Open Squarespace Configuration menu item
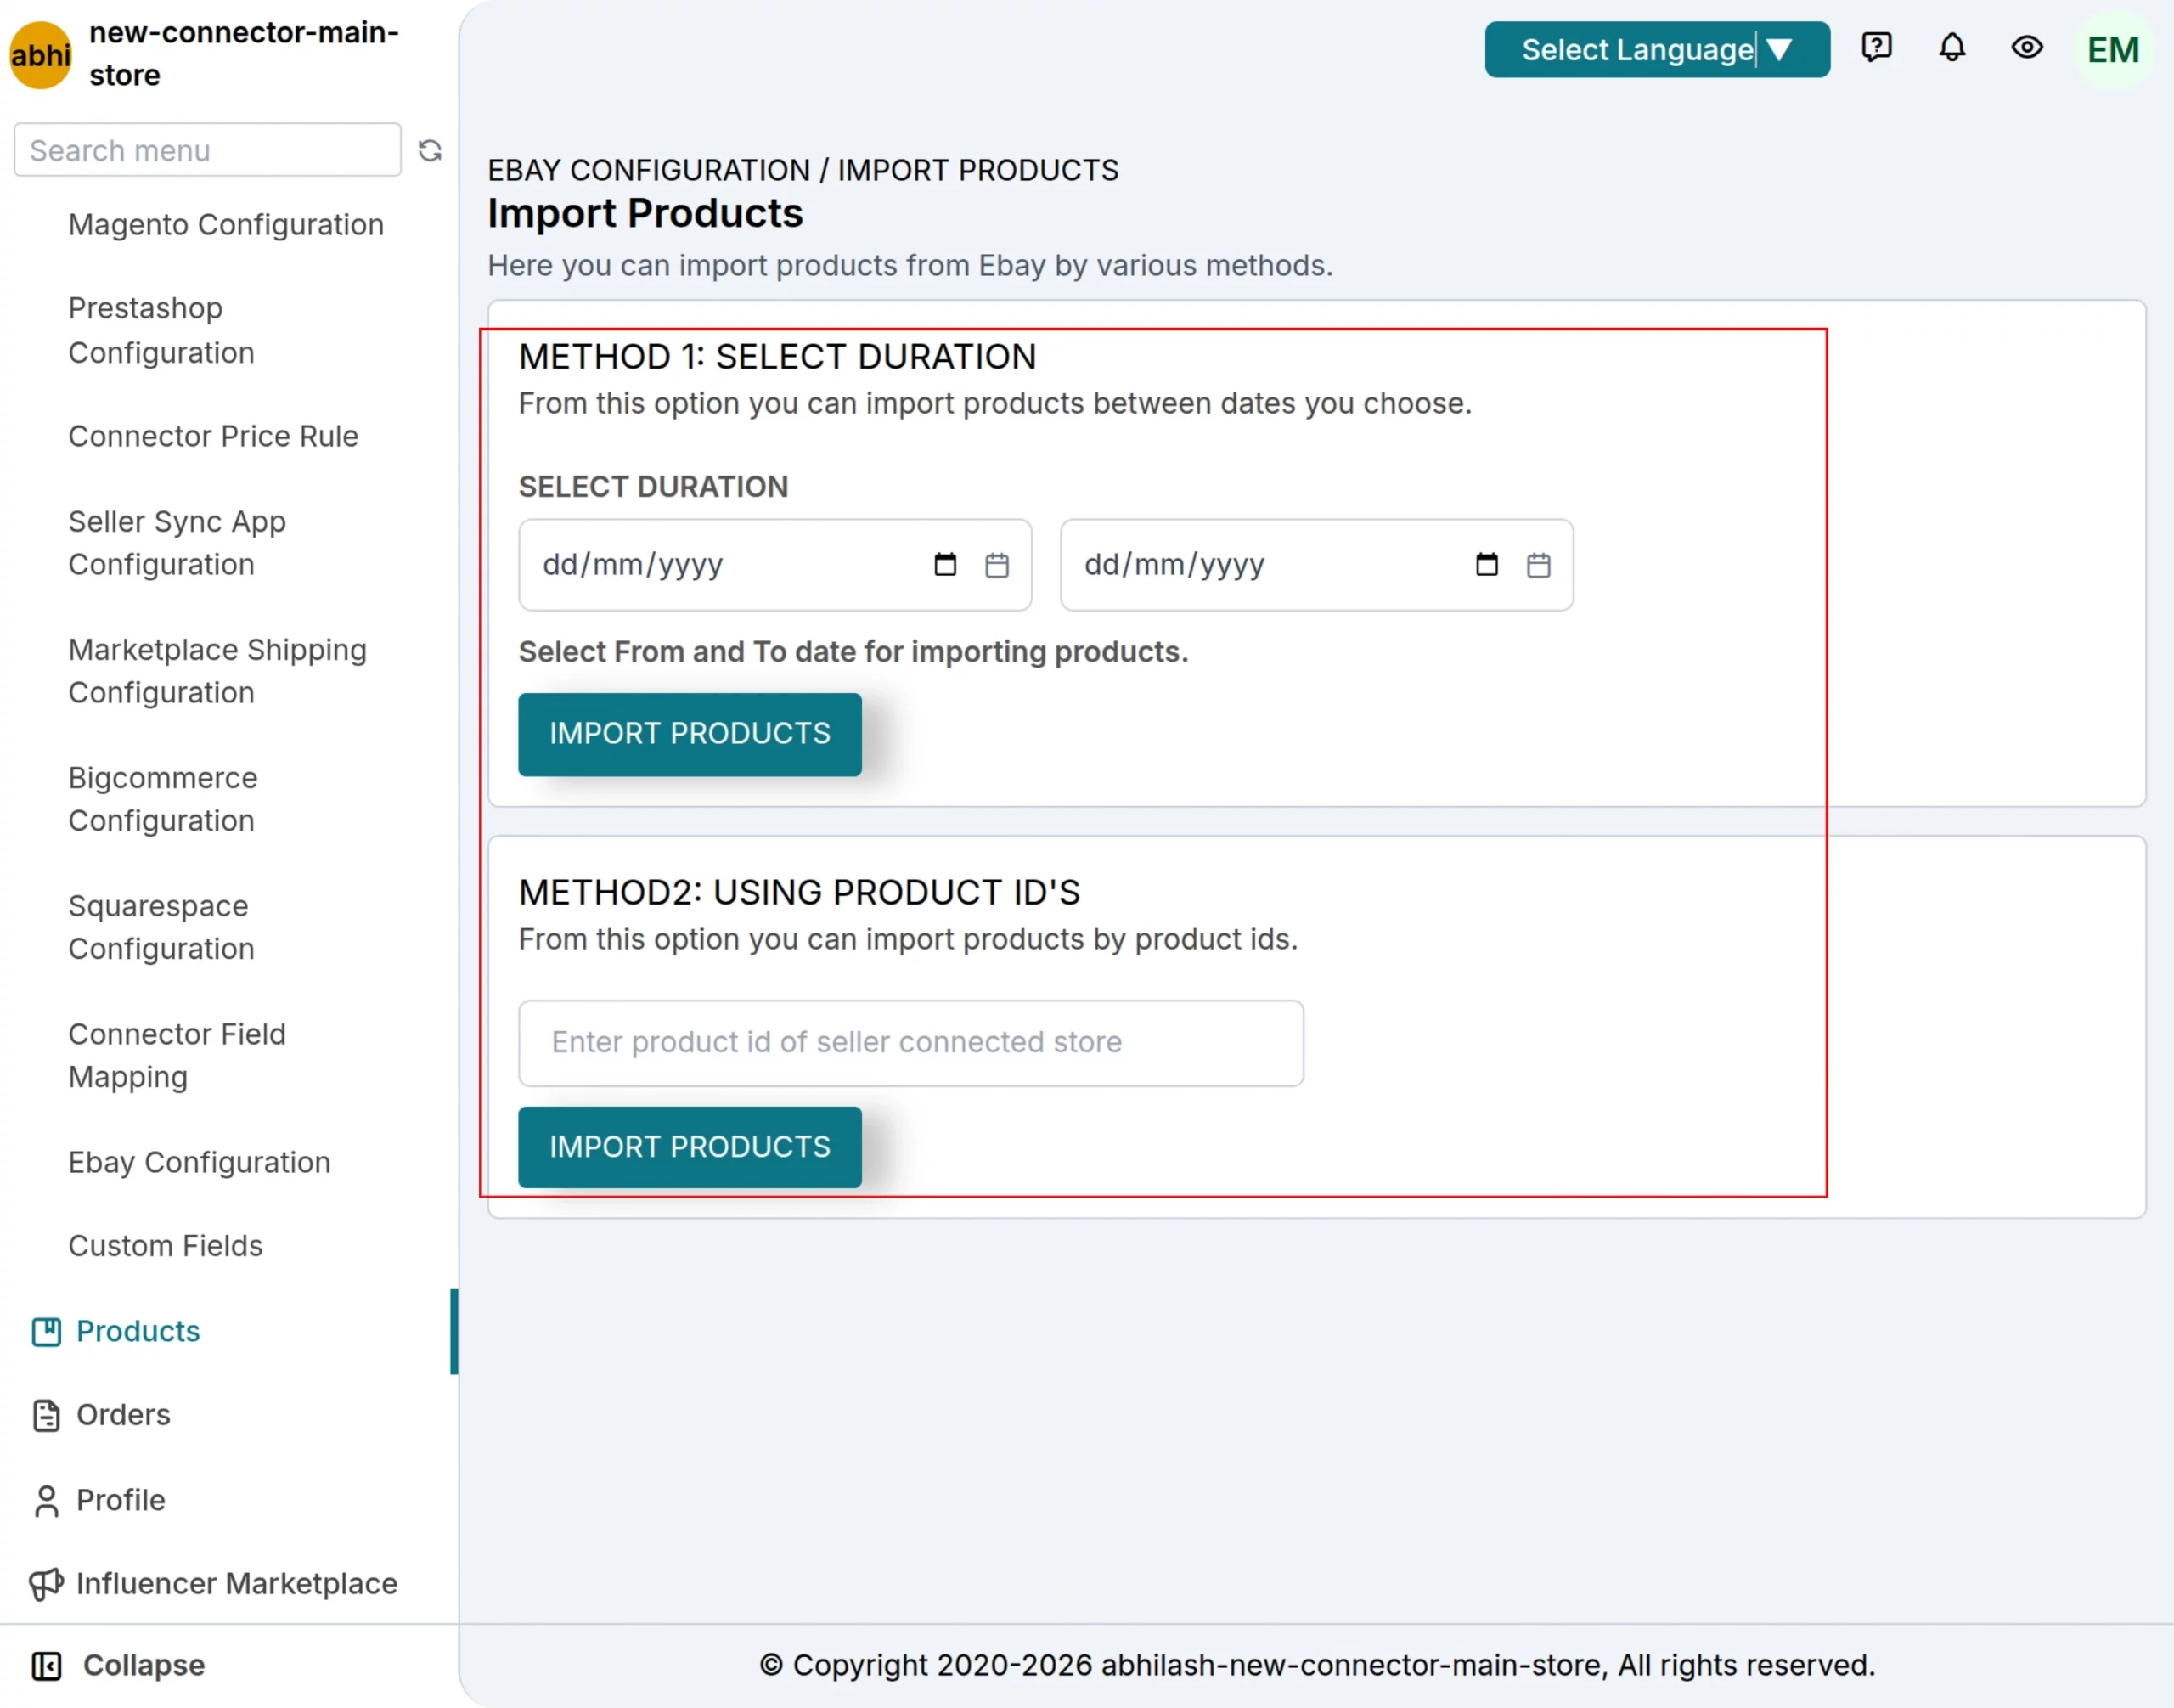The height and width of the screenshot is (1708, 2174). click(x=161, y=927)
